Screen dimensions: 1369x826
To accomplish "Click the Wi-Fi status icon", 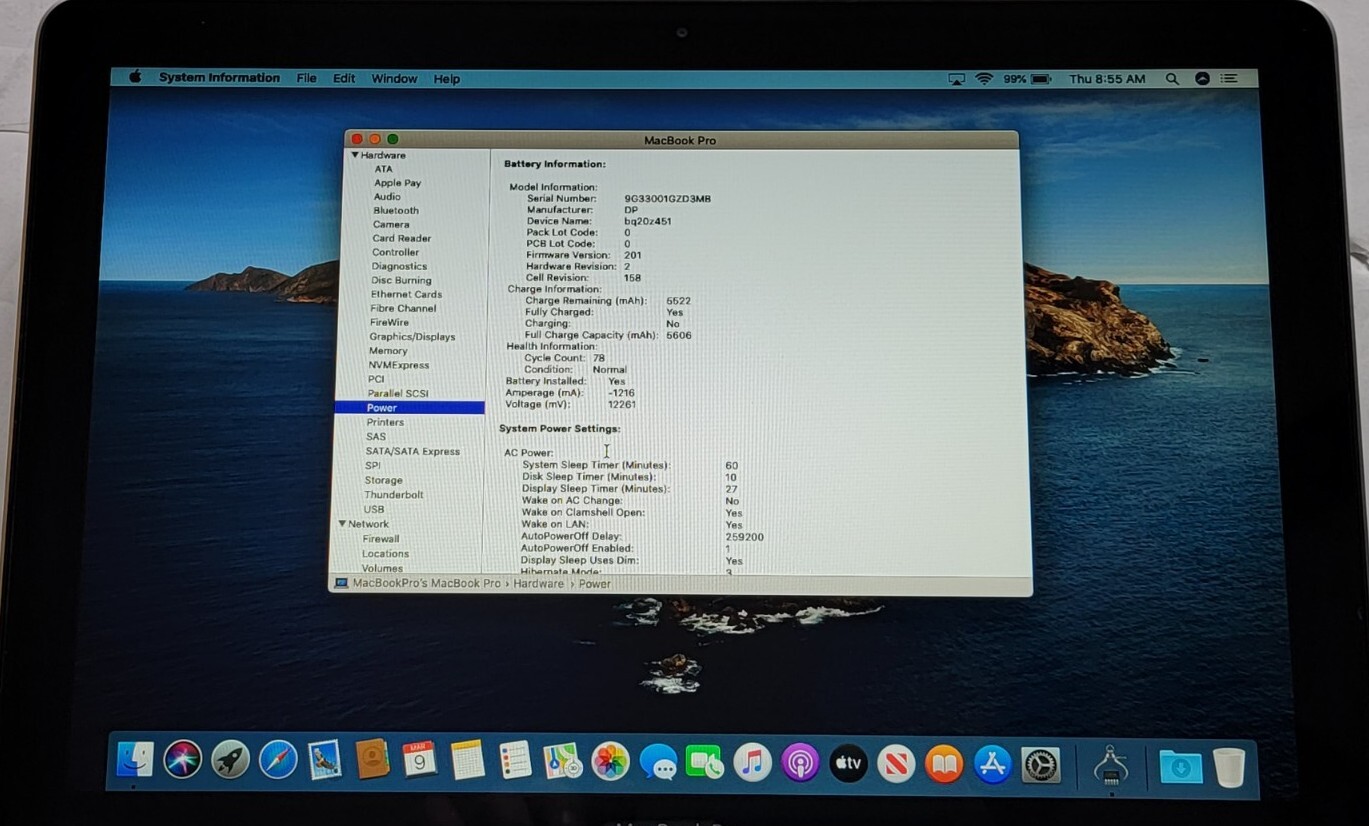I will pos(984,79).
